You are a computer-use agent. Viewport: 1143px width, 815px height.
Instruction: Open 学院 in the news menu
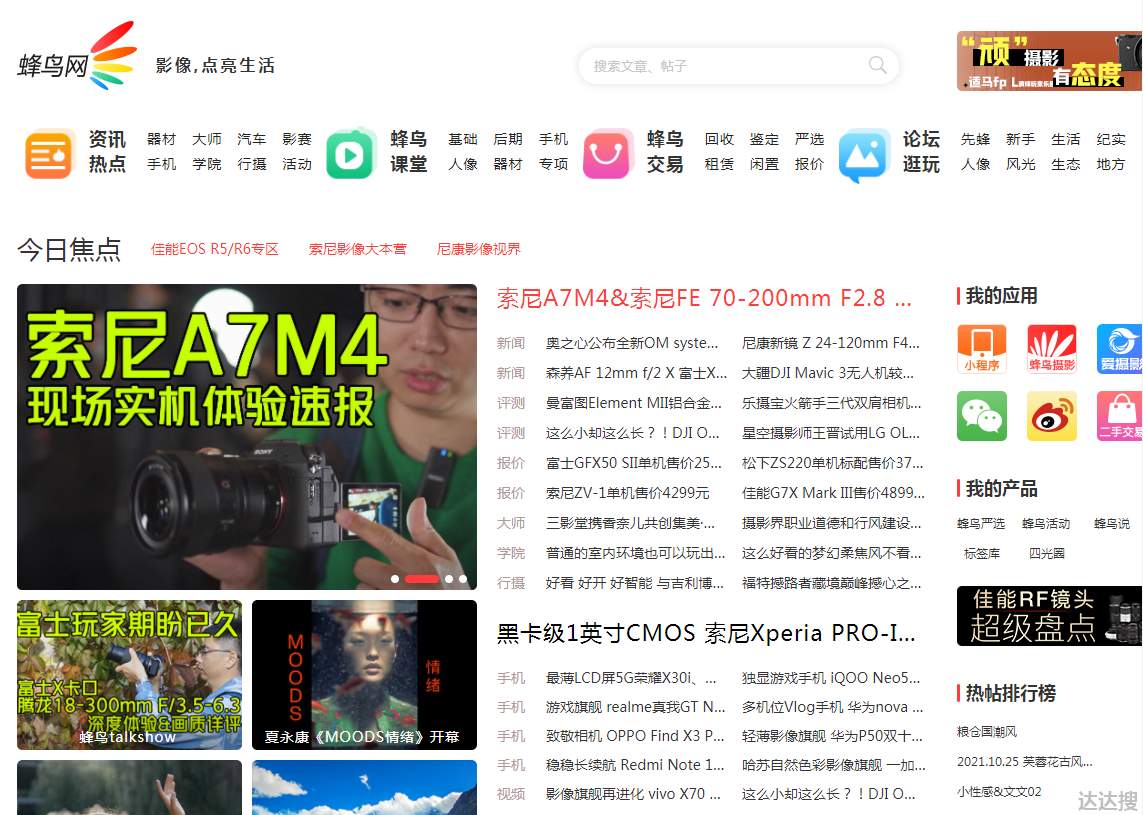(207, 164)
